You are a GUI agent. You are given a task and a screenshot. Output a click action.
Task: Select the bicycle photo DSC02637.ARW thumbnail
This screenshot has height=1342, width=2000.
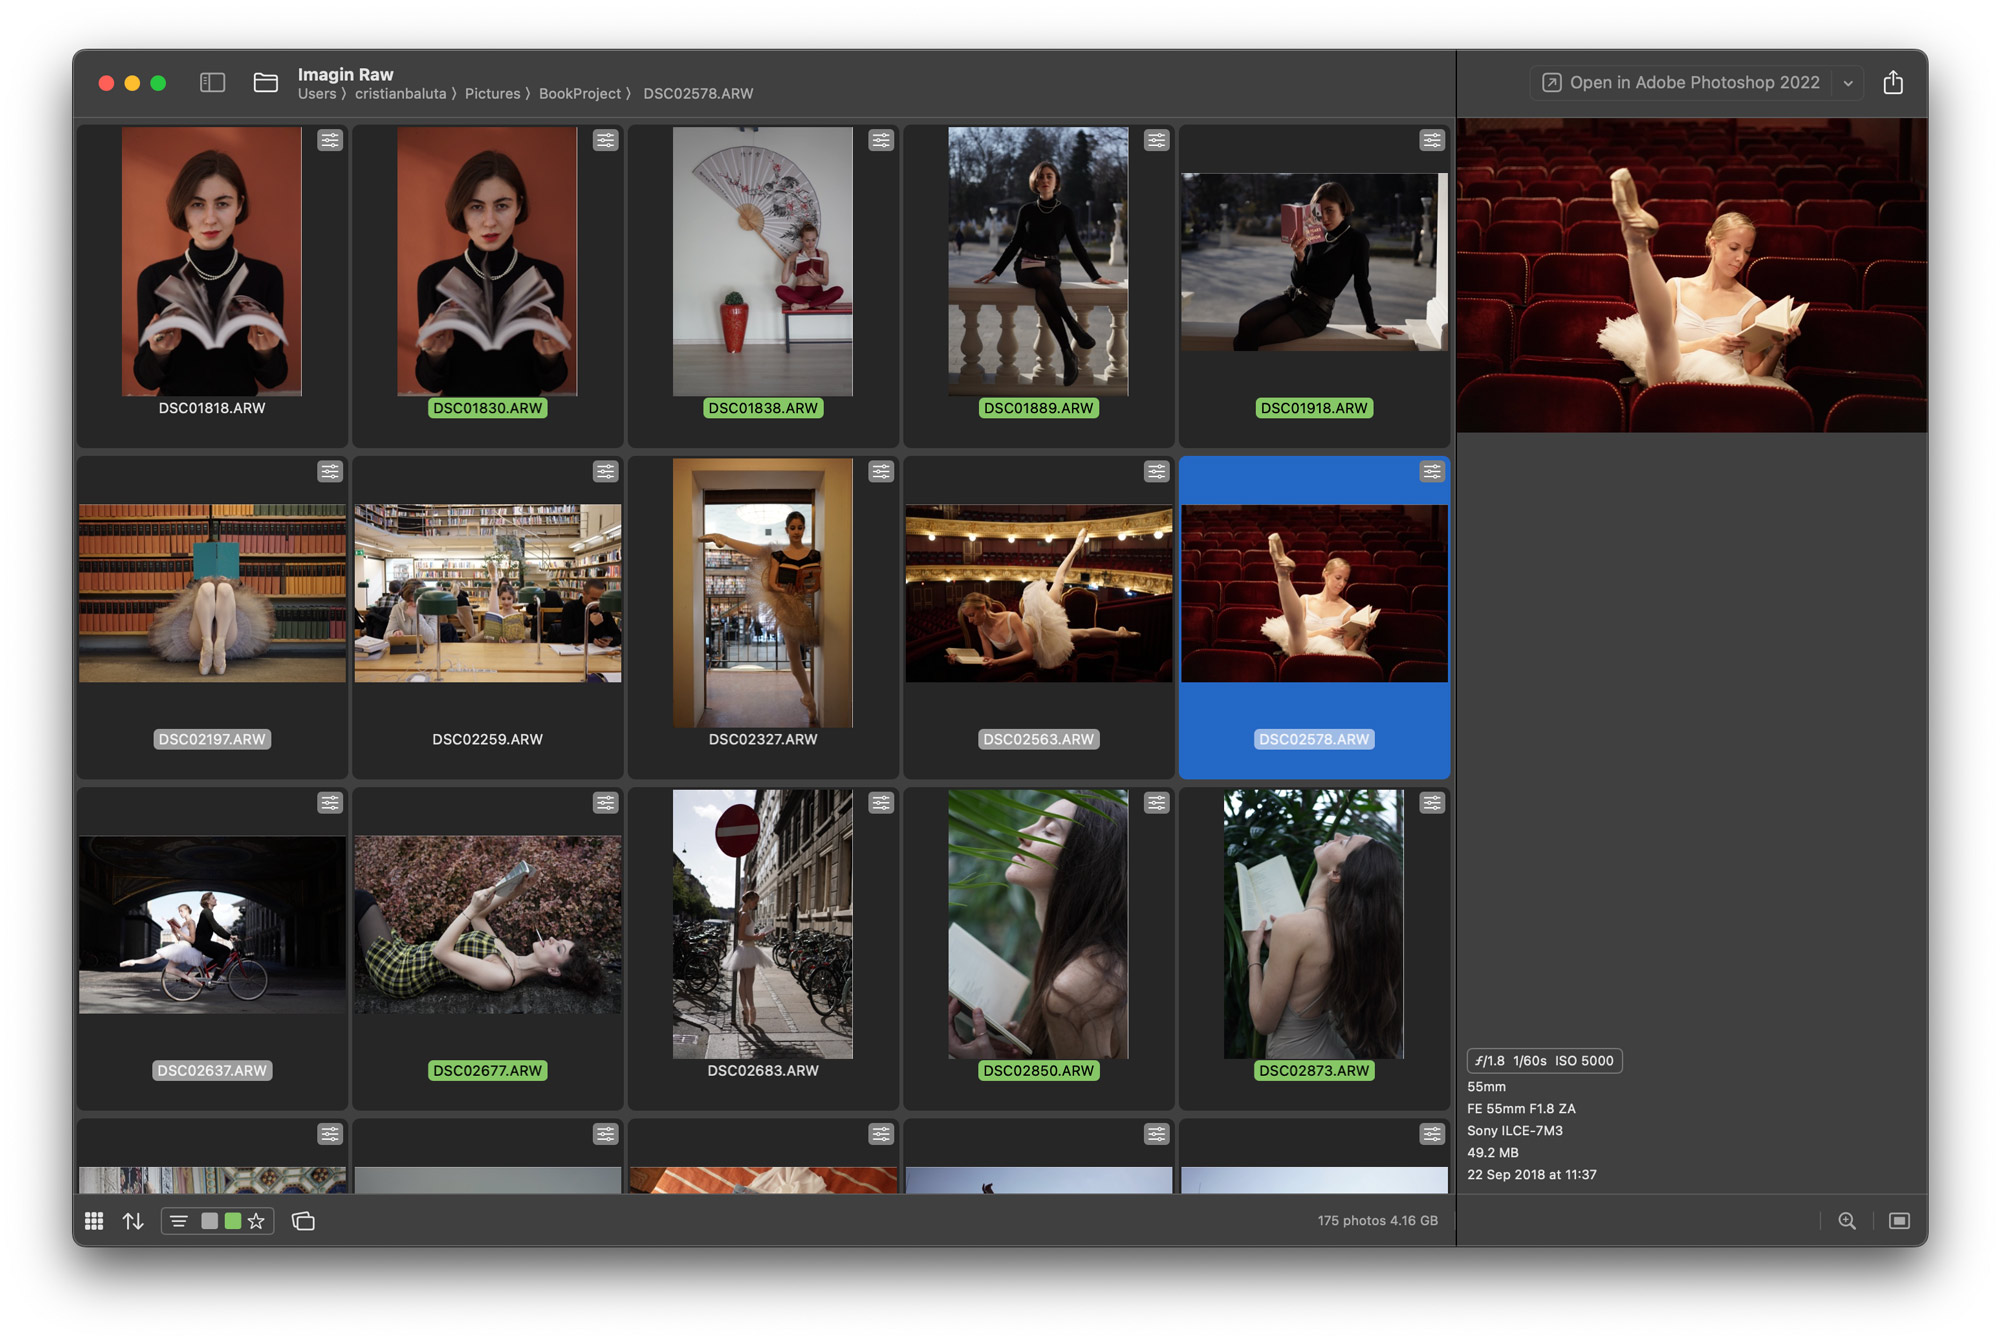point(212,925)
